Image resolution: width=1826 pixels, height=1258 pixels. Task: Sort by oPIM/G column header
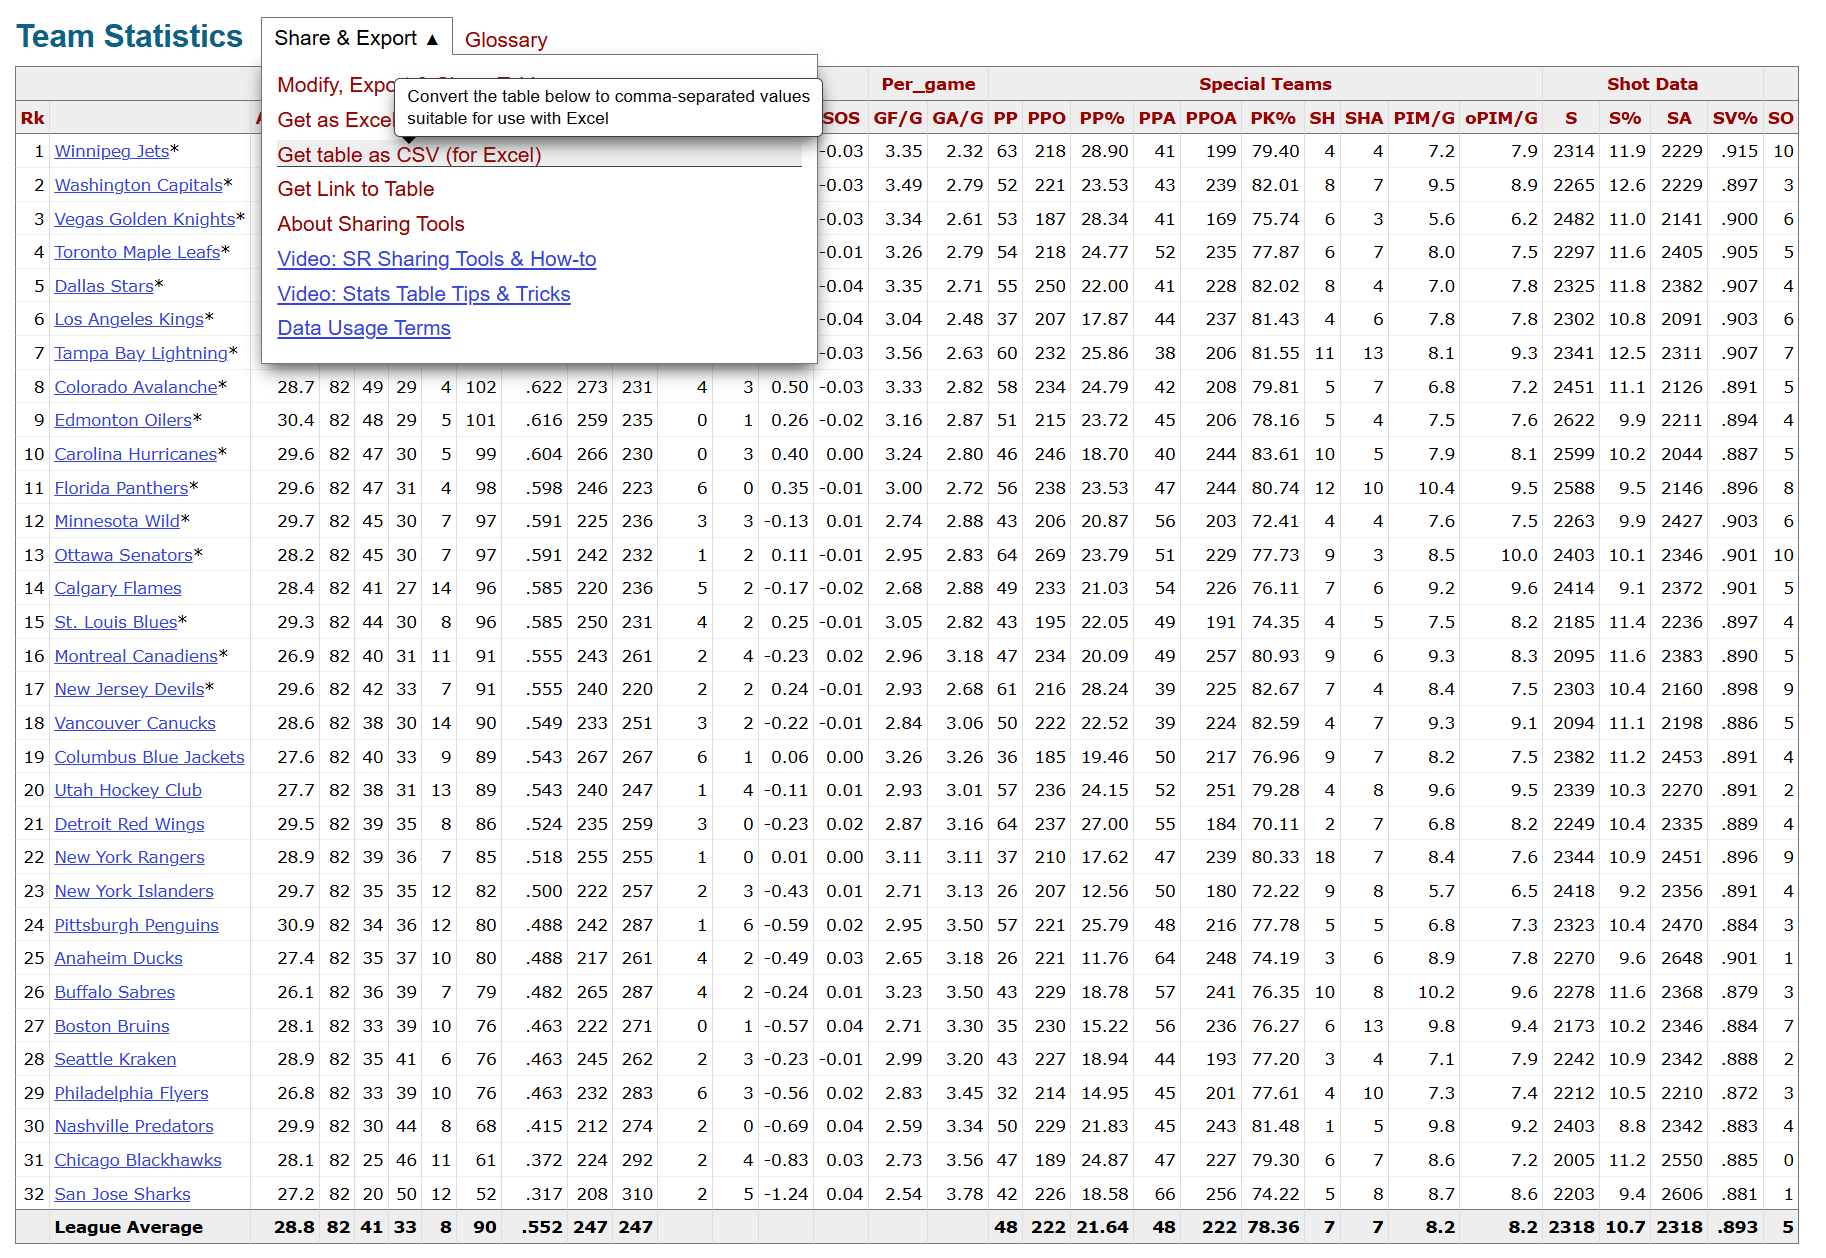[1501, 118]
